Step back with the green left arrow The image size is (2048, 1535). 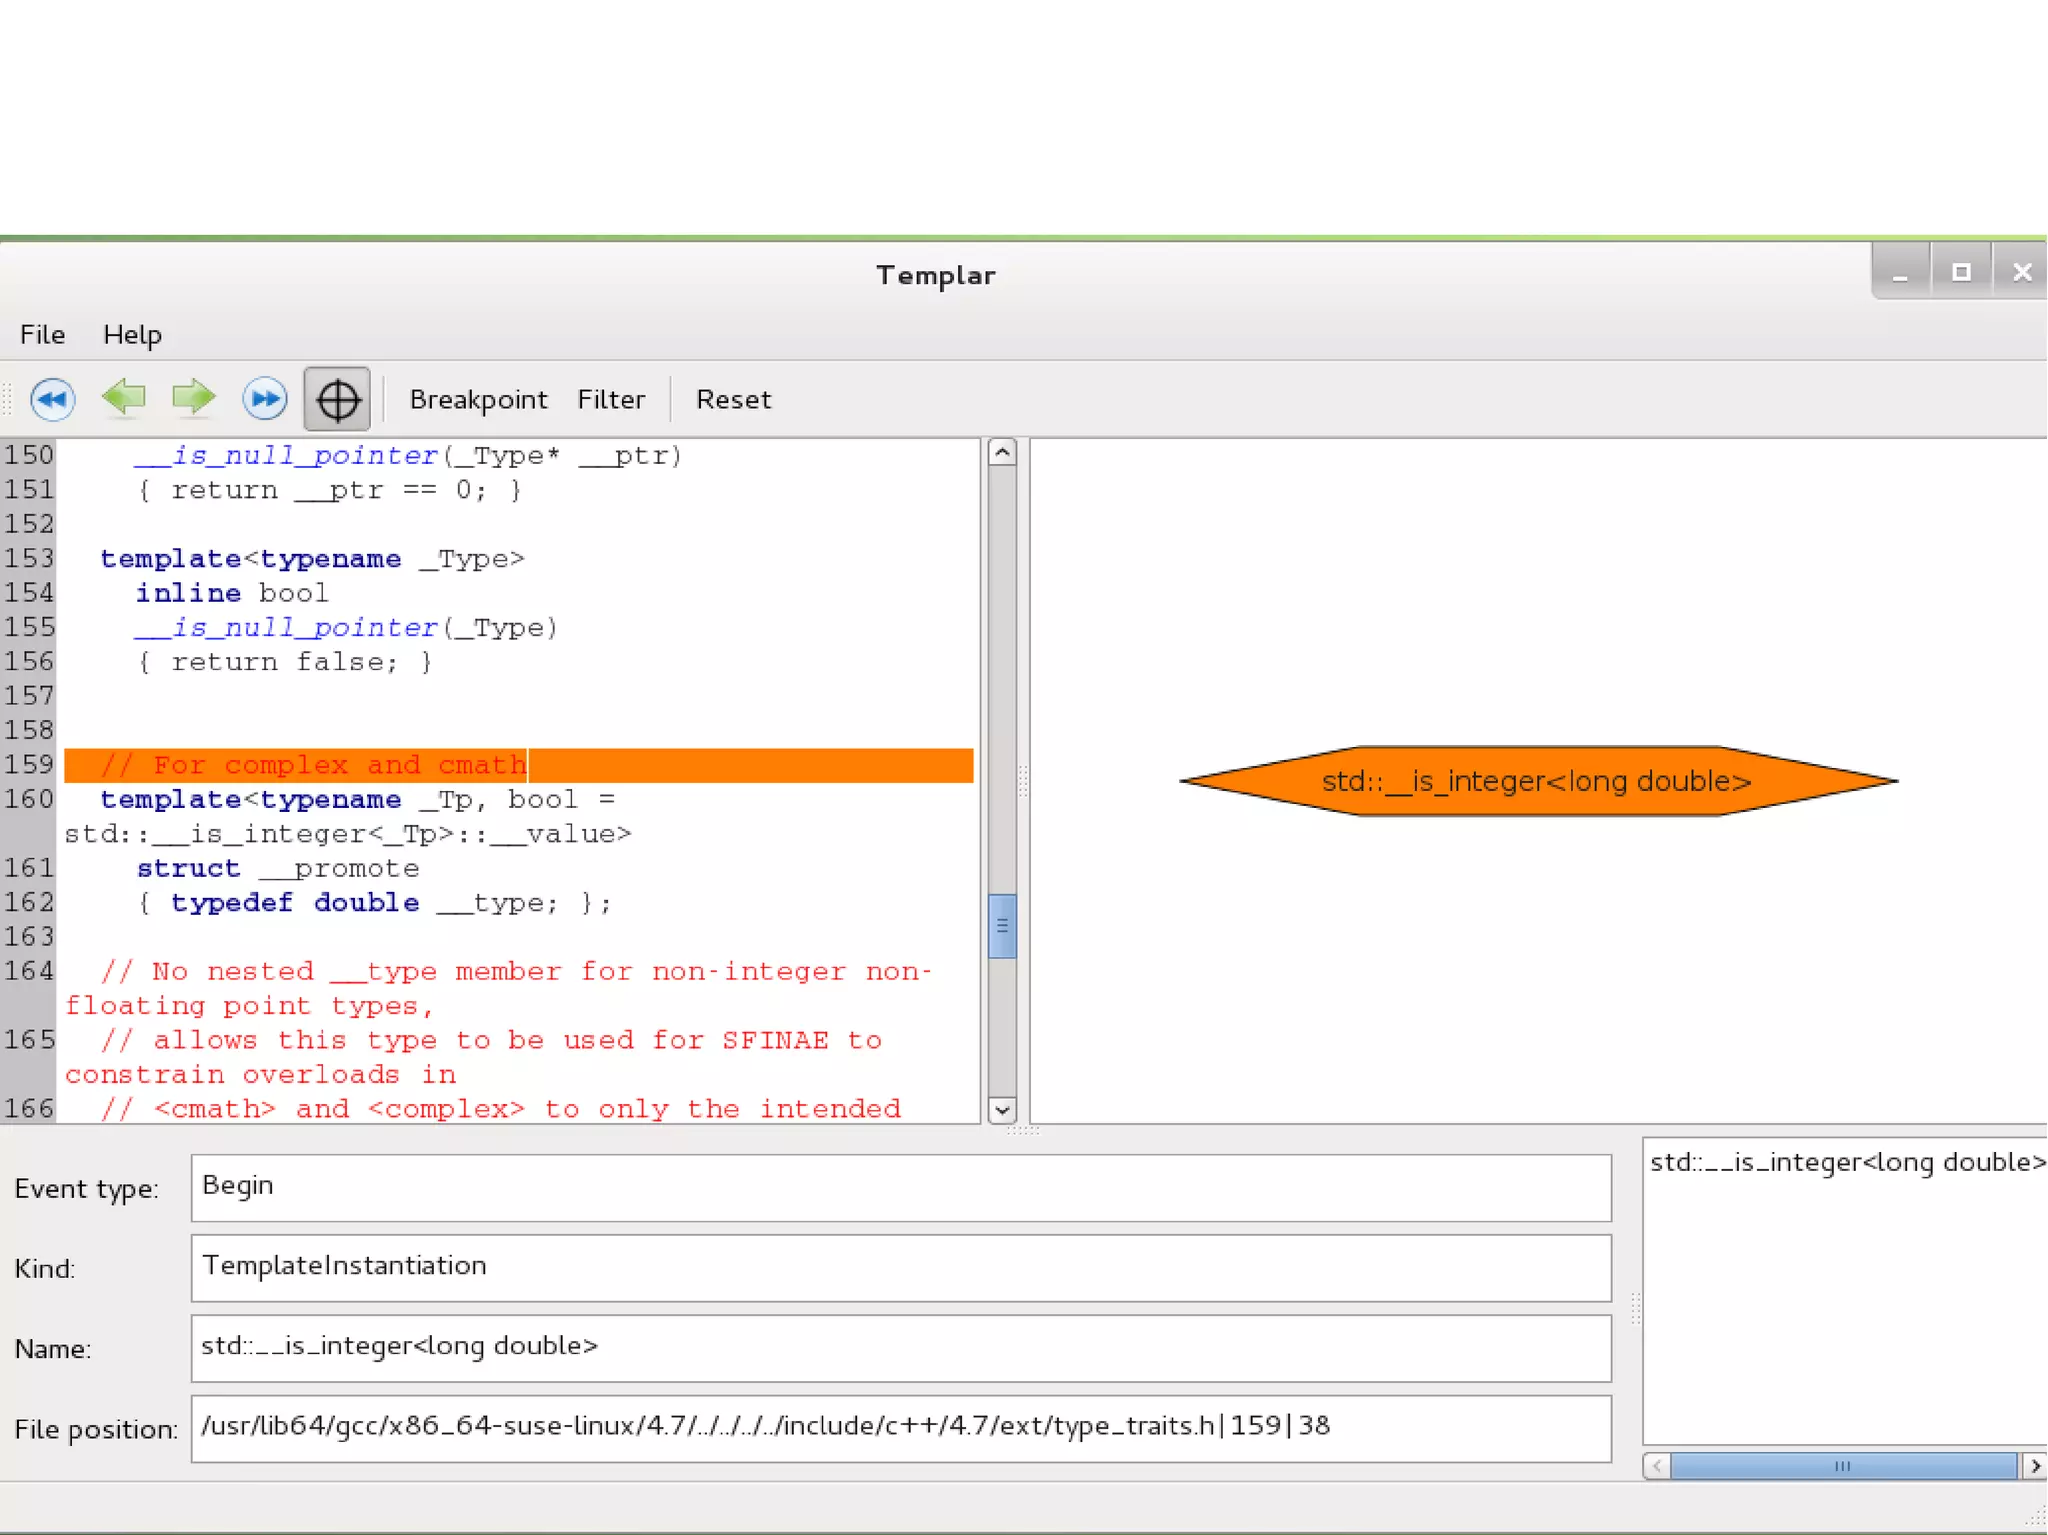coord(124,398)
